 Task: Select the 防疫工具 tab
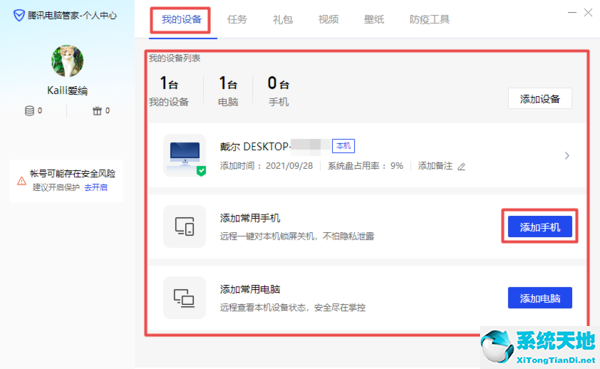click(x=429, y=19)
